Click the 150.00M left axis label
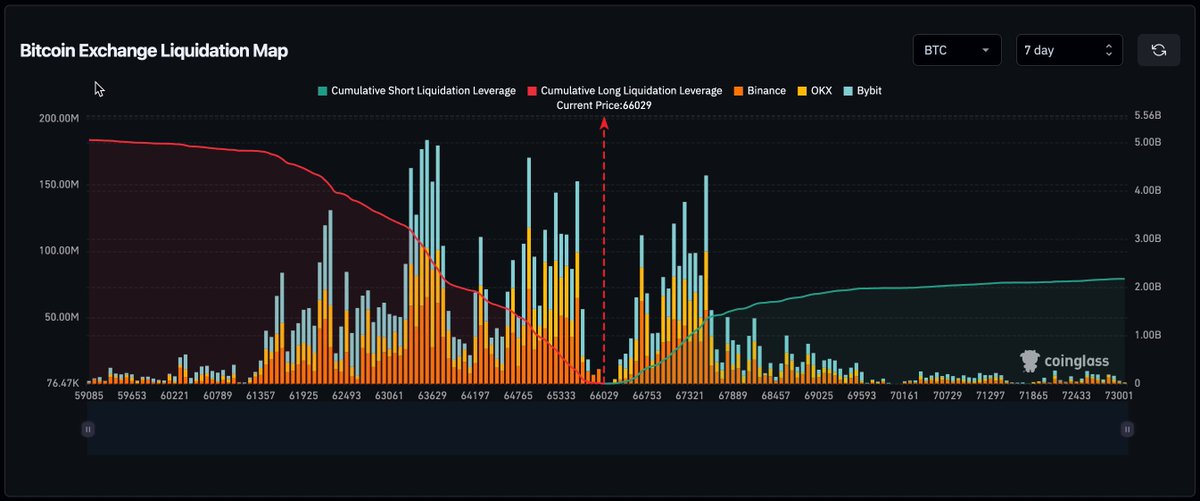Viewport: 1200px width, 501px height. [x=59, y=185]
